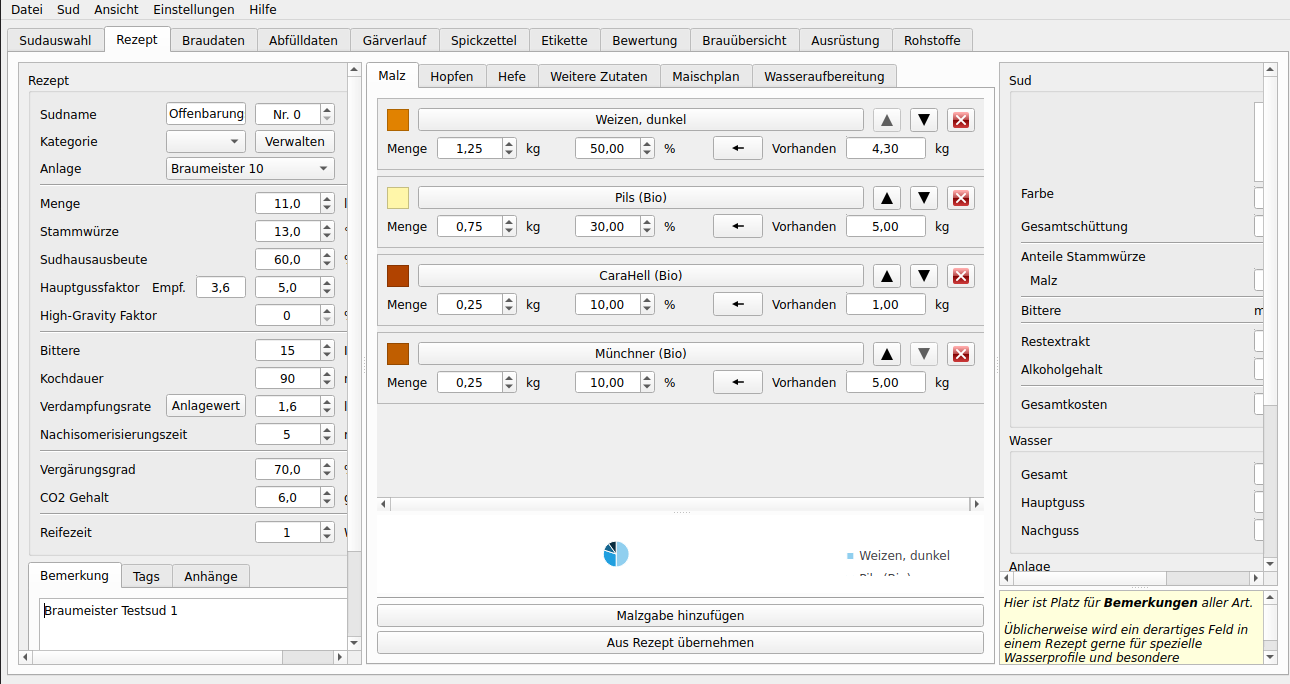
Task: Move Weizen, dunkel malt down
Action: pyautogui.click(x=925, y=120)
